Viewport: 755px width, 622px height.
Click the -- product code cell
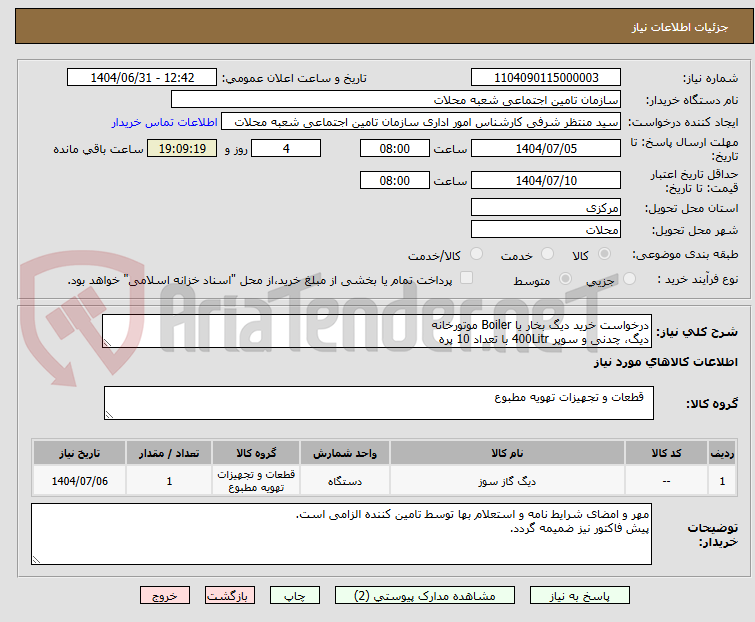click(666, 481)
